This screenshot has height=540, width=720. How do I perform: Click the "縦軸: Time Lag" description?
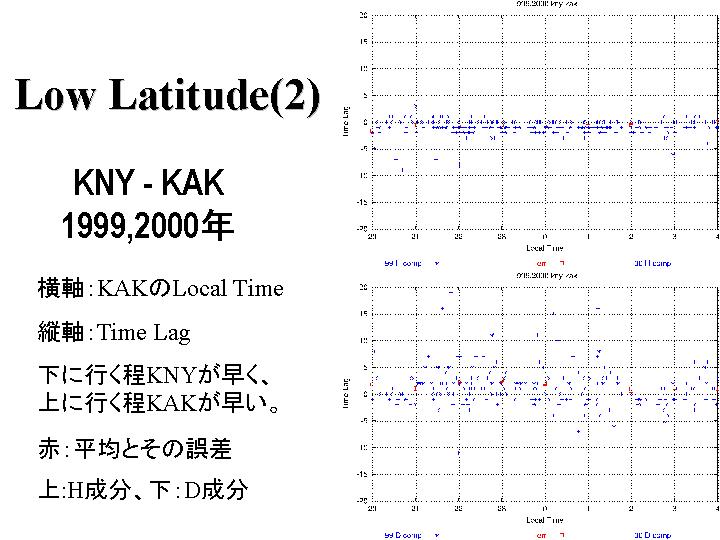click(113, 332)
